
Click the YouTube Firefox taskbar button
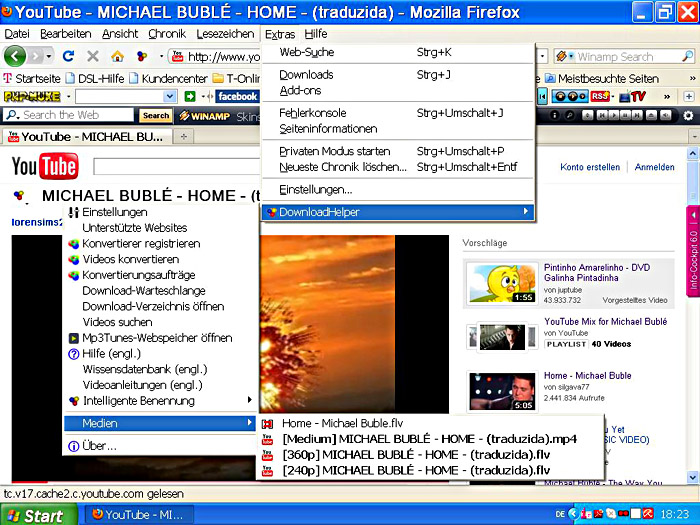pyautogui.click(x=139, y=515)
